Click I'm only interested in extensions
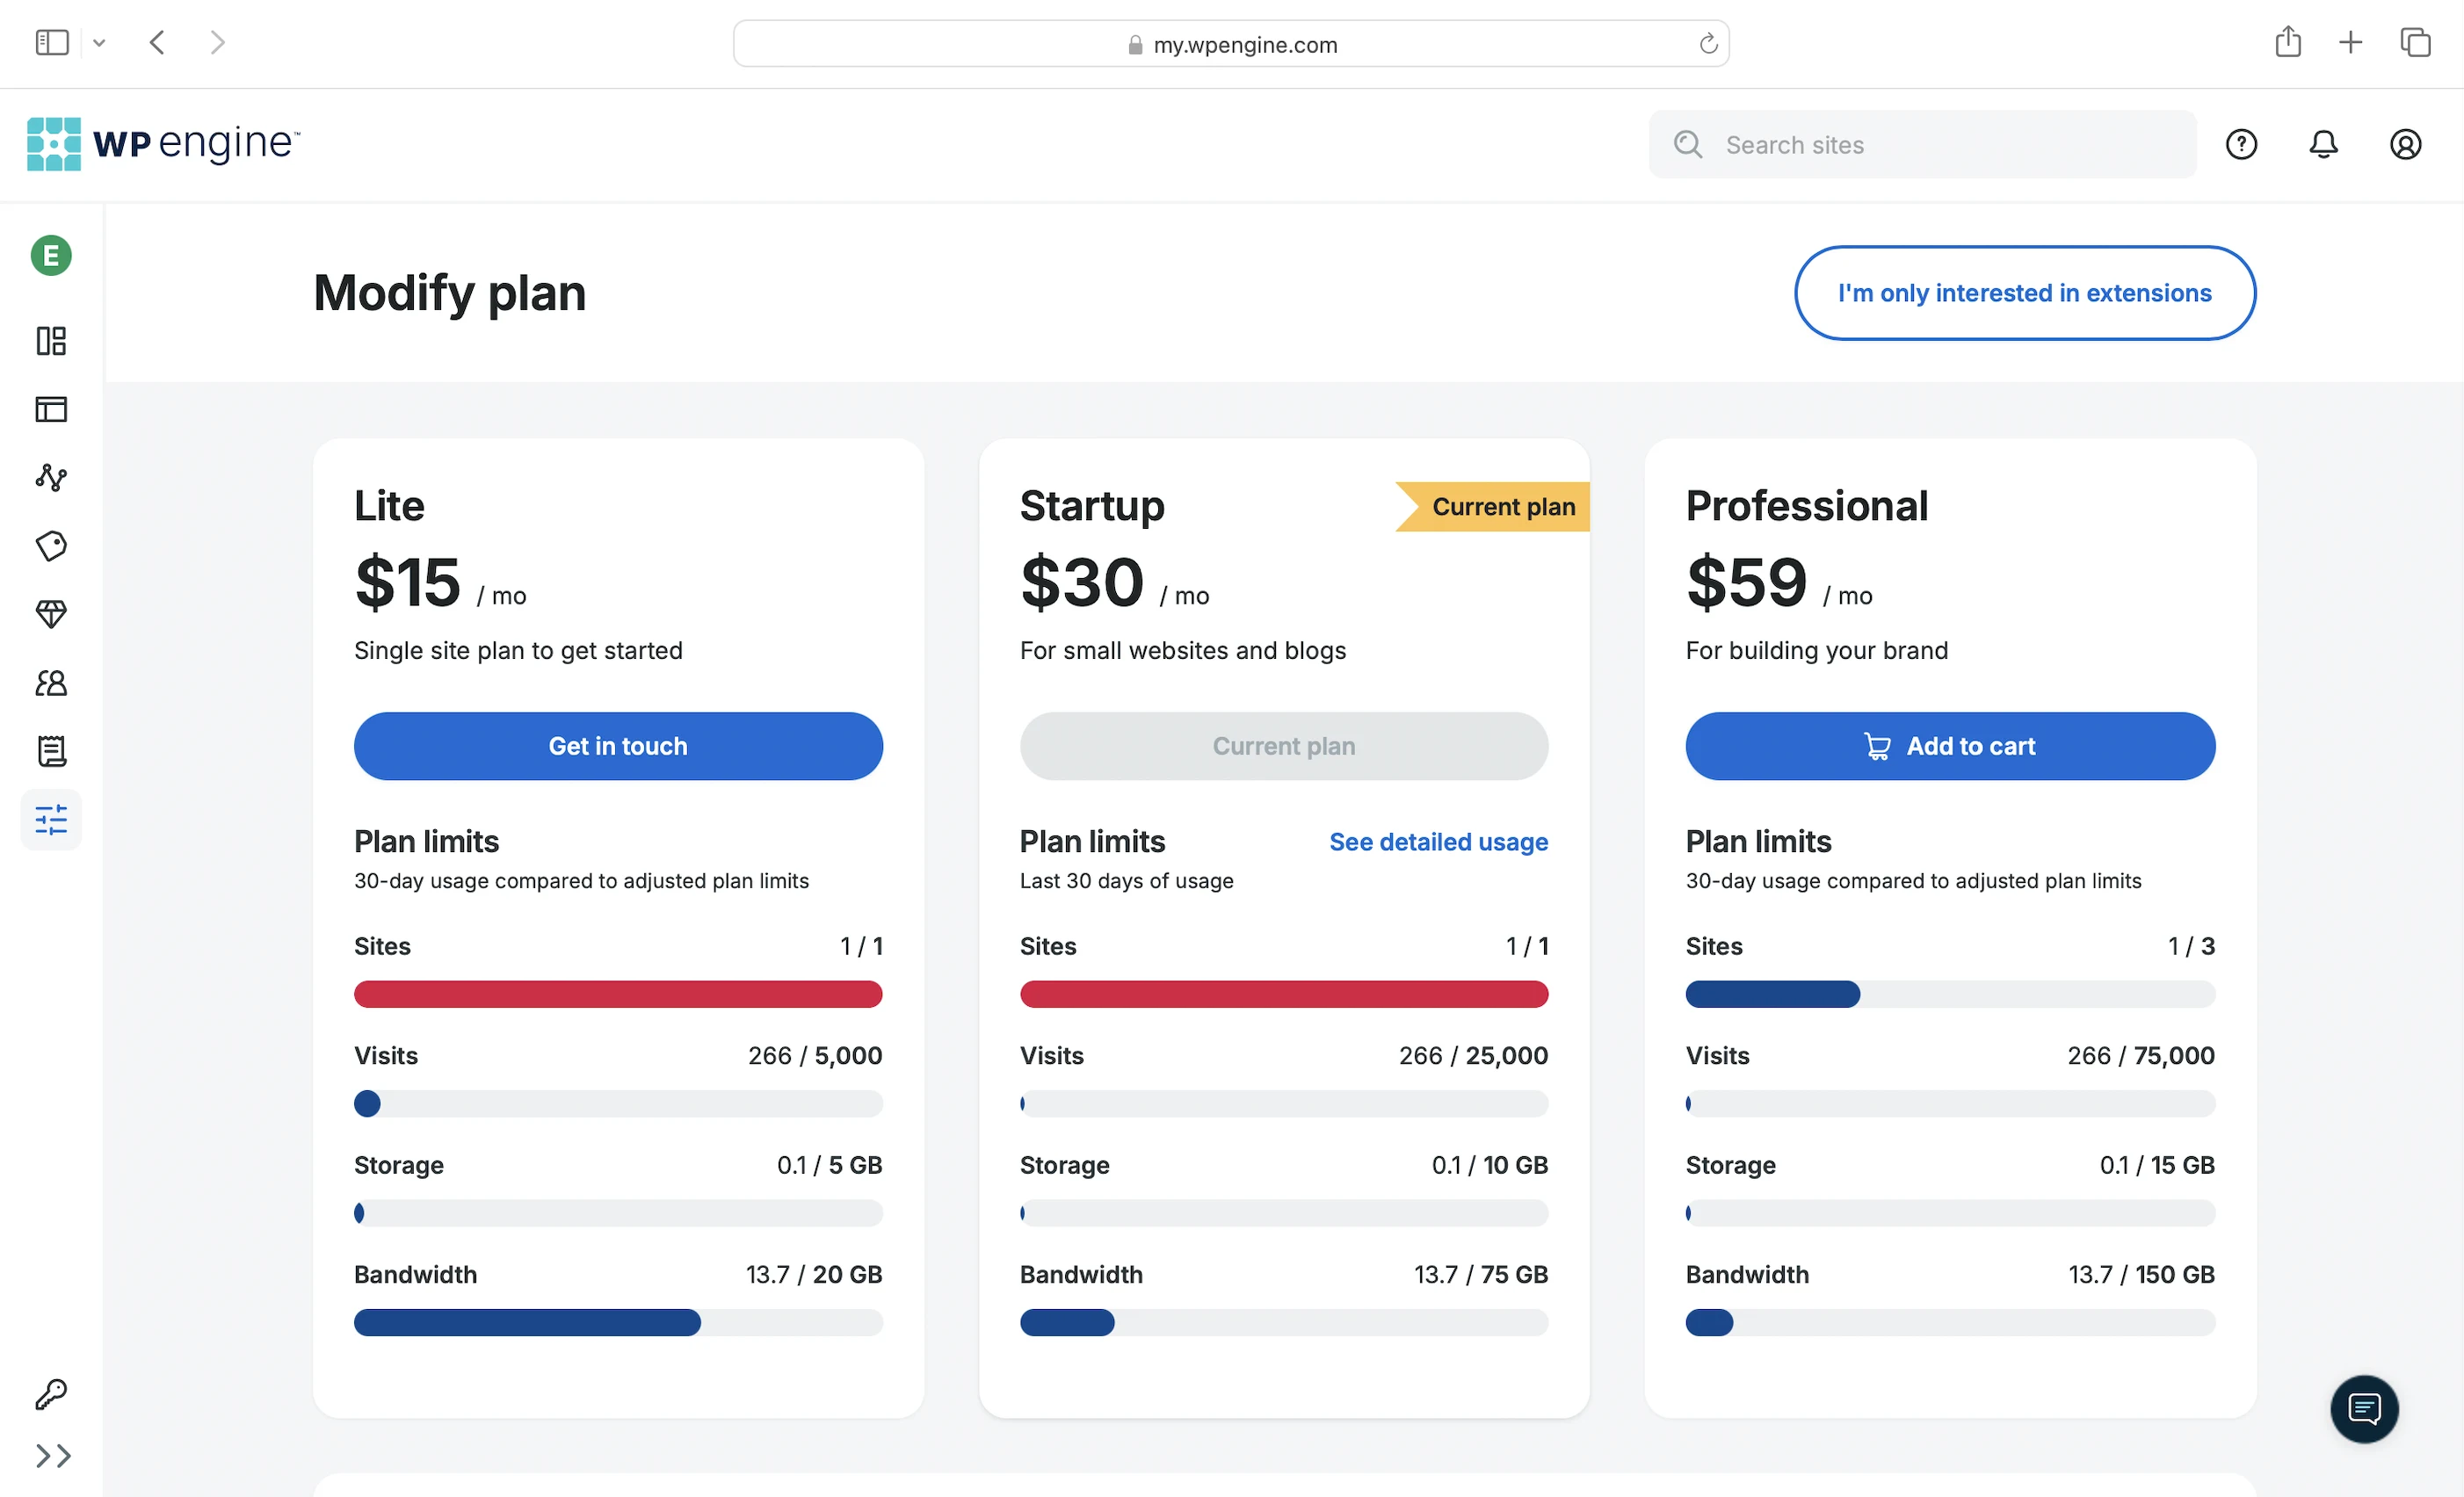Viewport: 2464px width, 1497px height. 2024,293
